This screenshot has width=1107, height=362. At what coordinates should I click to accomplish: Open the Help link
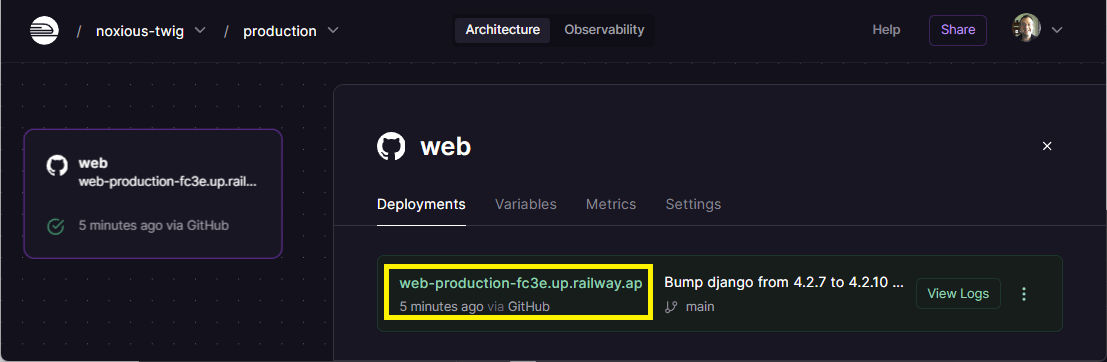pyautogui.click(x=886, y=30)
